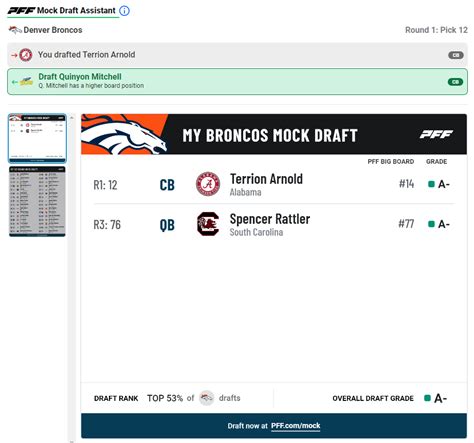Image resolution: width=474 pixels, height=443 pixels.
Task: Click the Denver Broncos team name
Action: click(53, 30)
